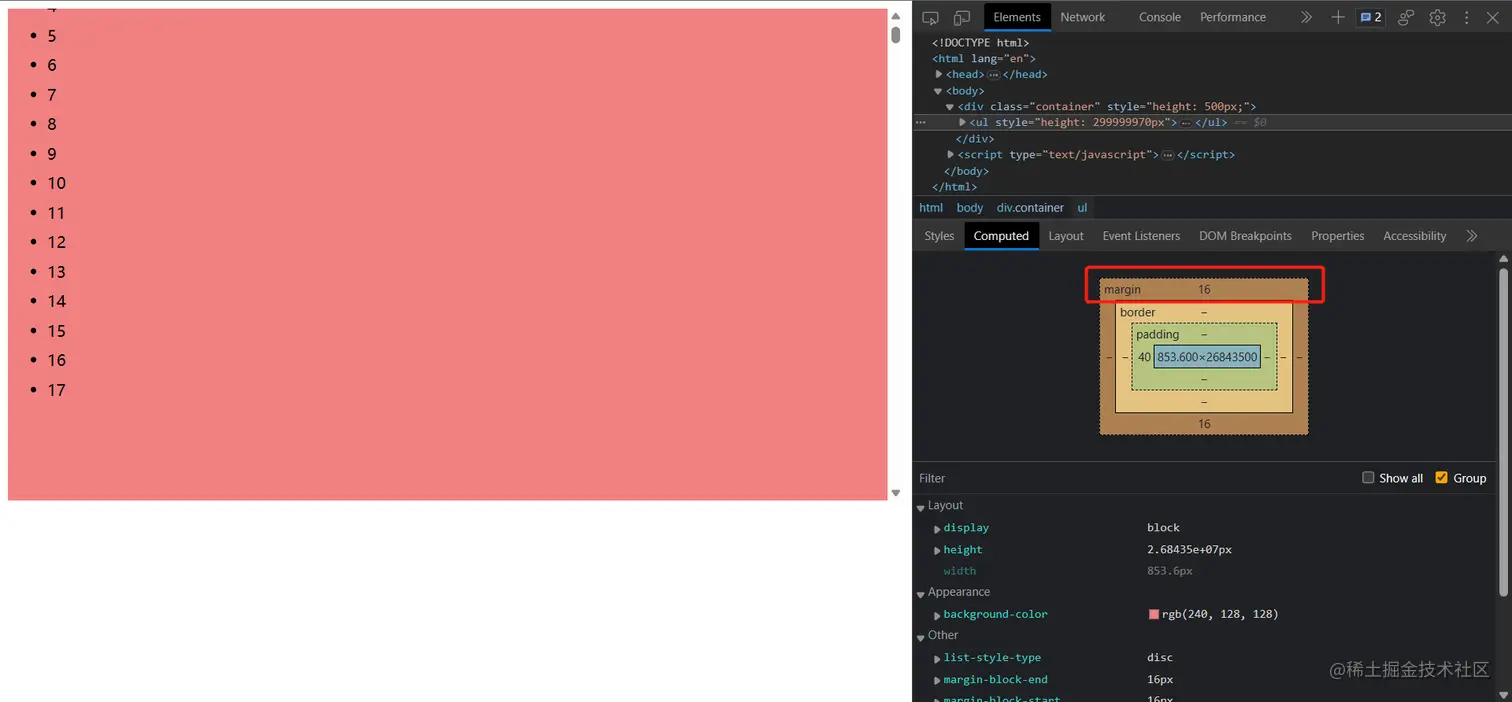This screenshot has width=1512, height=702.
Task: Uncheck the Group checkbox
Action: (1441, 478)
